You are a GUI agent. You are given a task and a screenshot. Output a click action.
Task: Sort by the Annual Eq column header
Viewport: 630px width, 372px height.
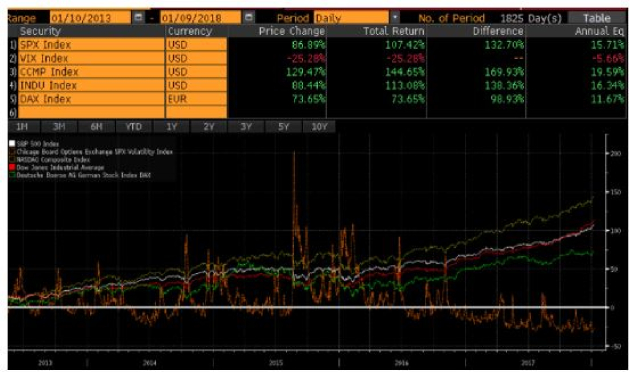click(599, 31)
